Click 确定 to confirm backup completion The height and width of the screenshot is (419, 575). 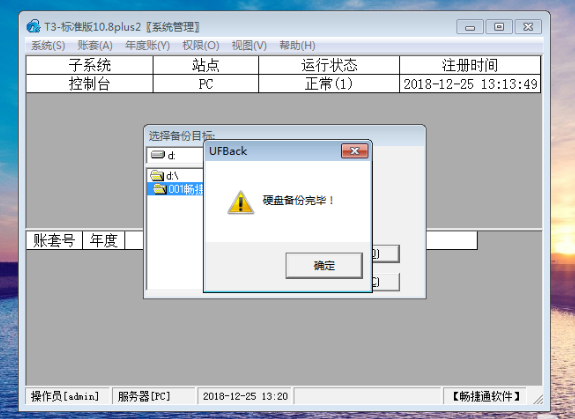pos(324,265)
